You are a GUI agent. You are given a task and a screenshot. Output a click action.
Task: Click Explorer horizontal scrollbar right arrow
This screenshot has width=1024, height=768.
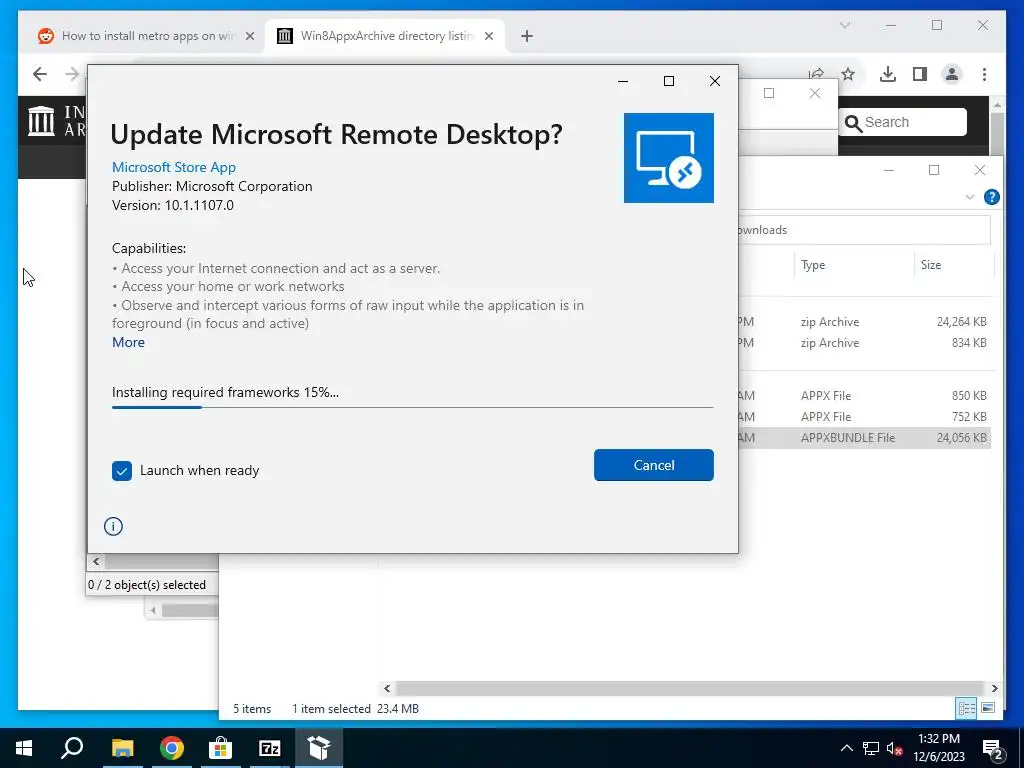click(x=994, y=688)
